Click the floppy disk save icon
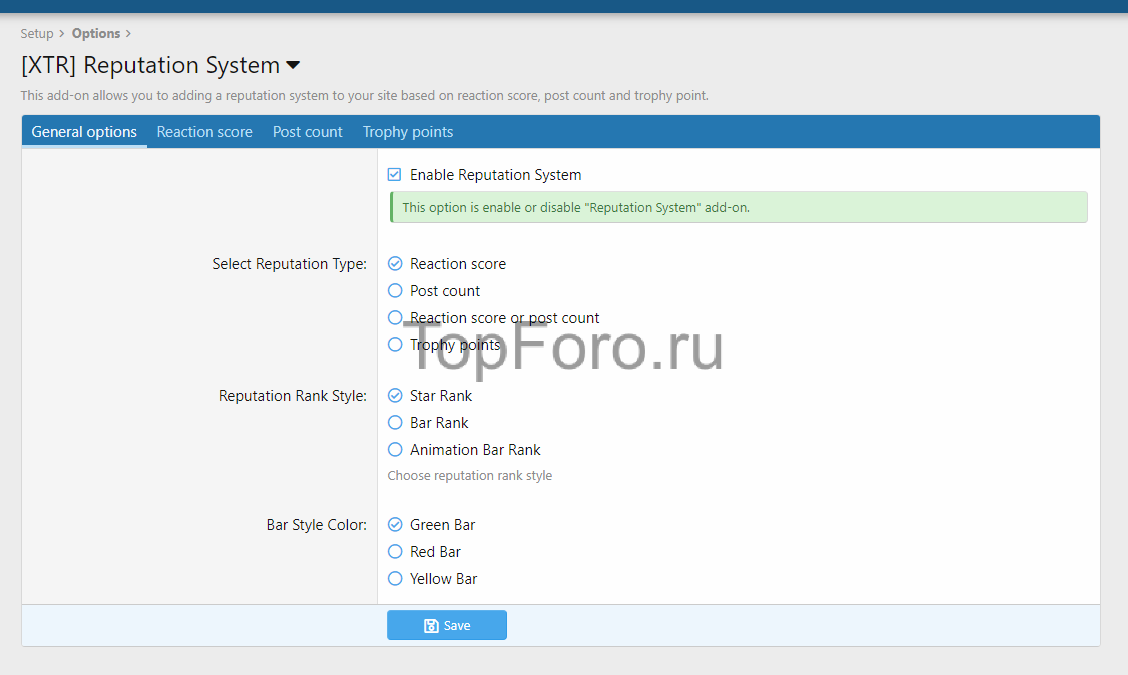 point(431,626)
